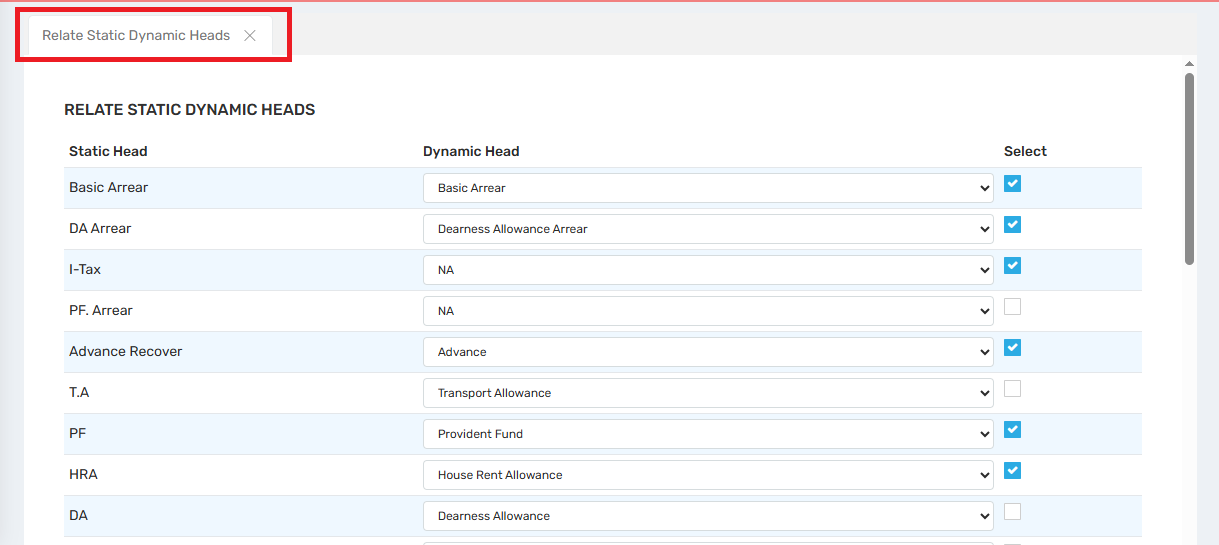Viewport: 1219px width, 545px height.
Task: Open the I-Tax dynamic head dropdown
Action: pos(708,270)
